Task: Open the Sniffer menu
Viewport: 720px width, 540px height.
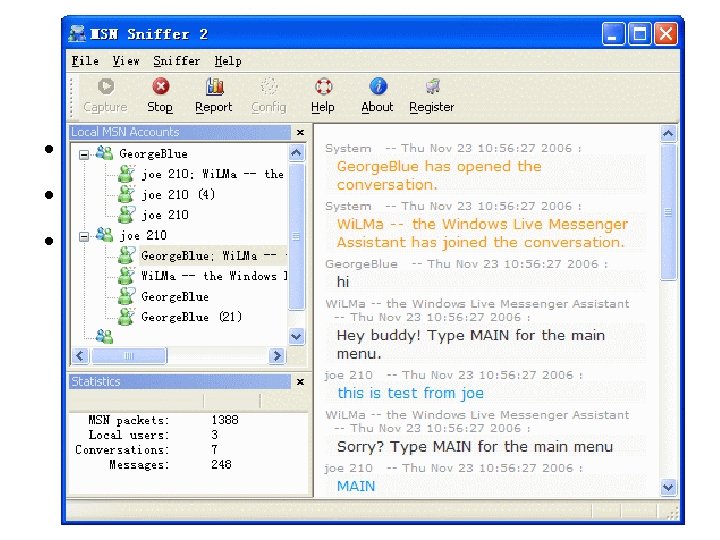Action: (177, 61)
